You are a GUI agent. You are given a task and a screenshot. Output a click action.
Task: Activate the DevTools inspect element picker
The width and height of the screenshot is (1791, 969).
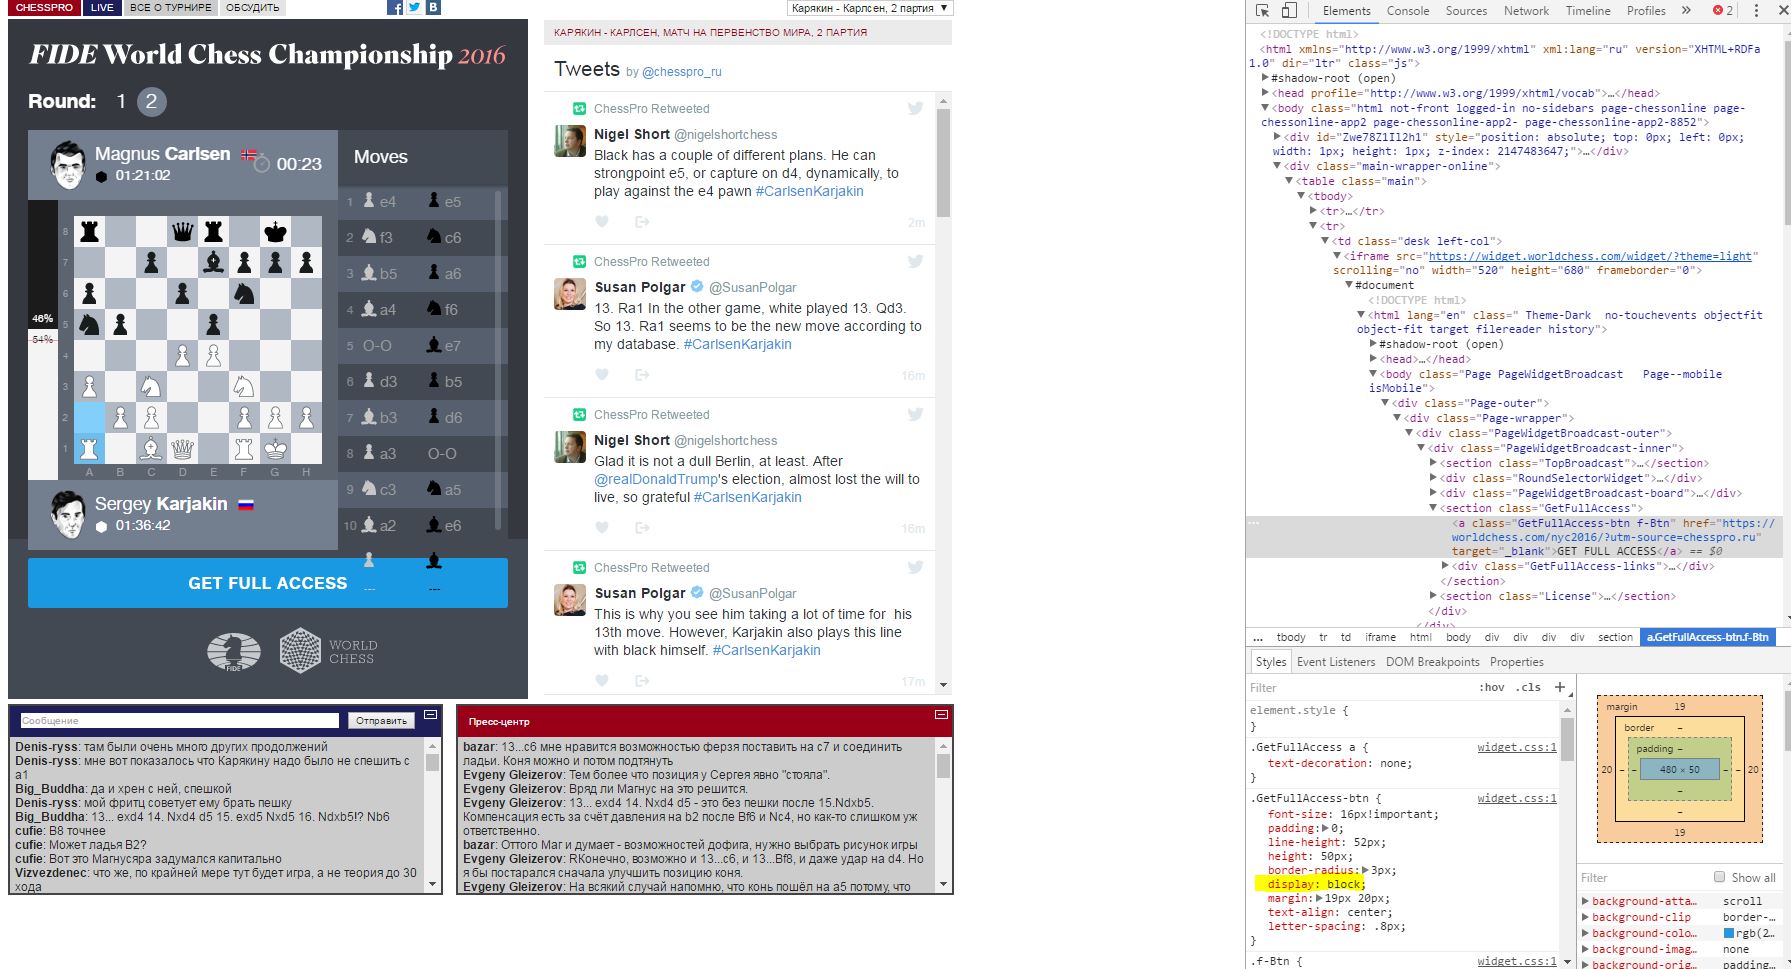pyautogui.click(x=1263, y=11)
